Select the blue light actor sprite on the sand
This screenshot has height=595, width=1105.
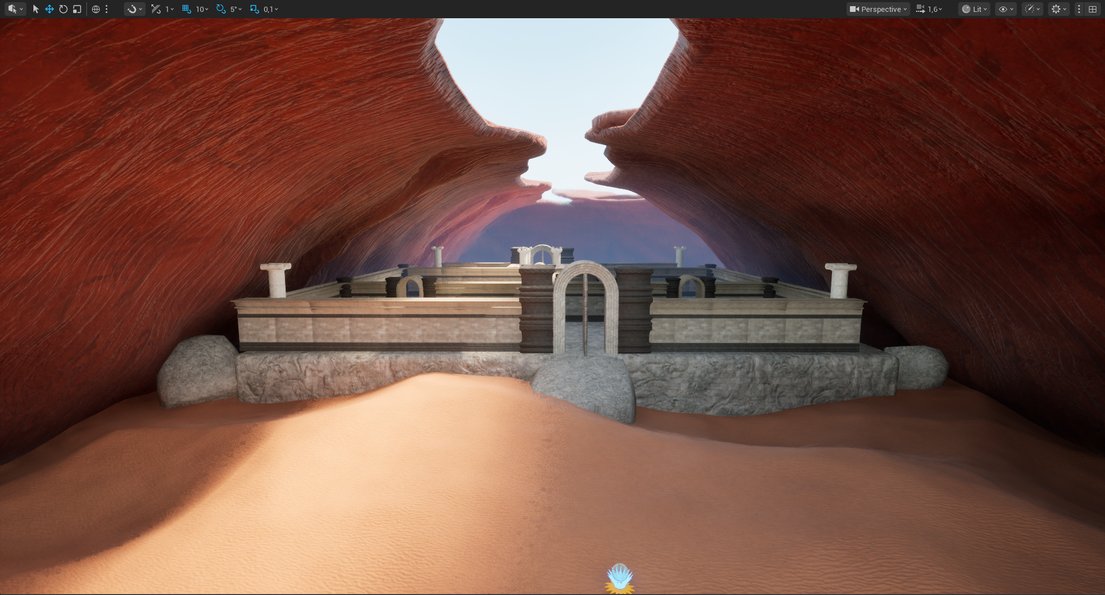coord(619,578)
